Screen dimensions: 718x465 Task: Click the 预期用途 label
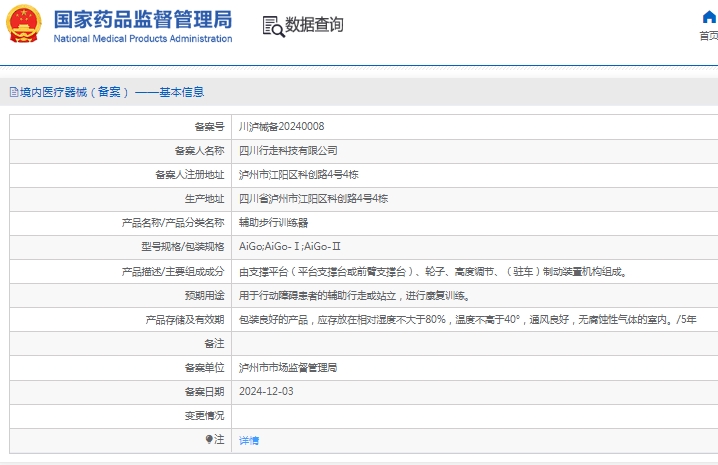click(204, 296)
